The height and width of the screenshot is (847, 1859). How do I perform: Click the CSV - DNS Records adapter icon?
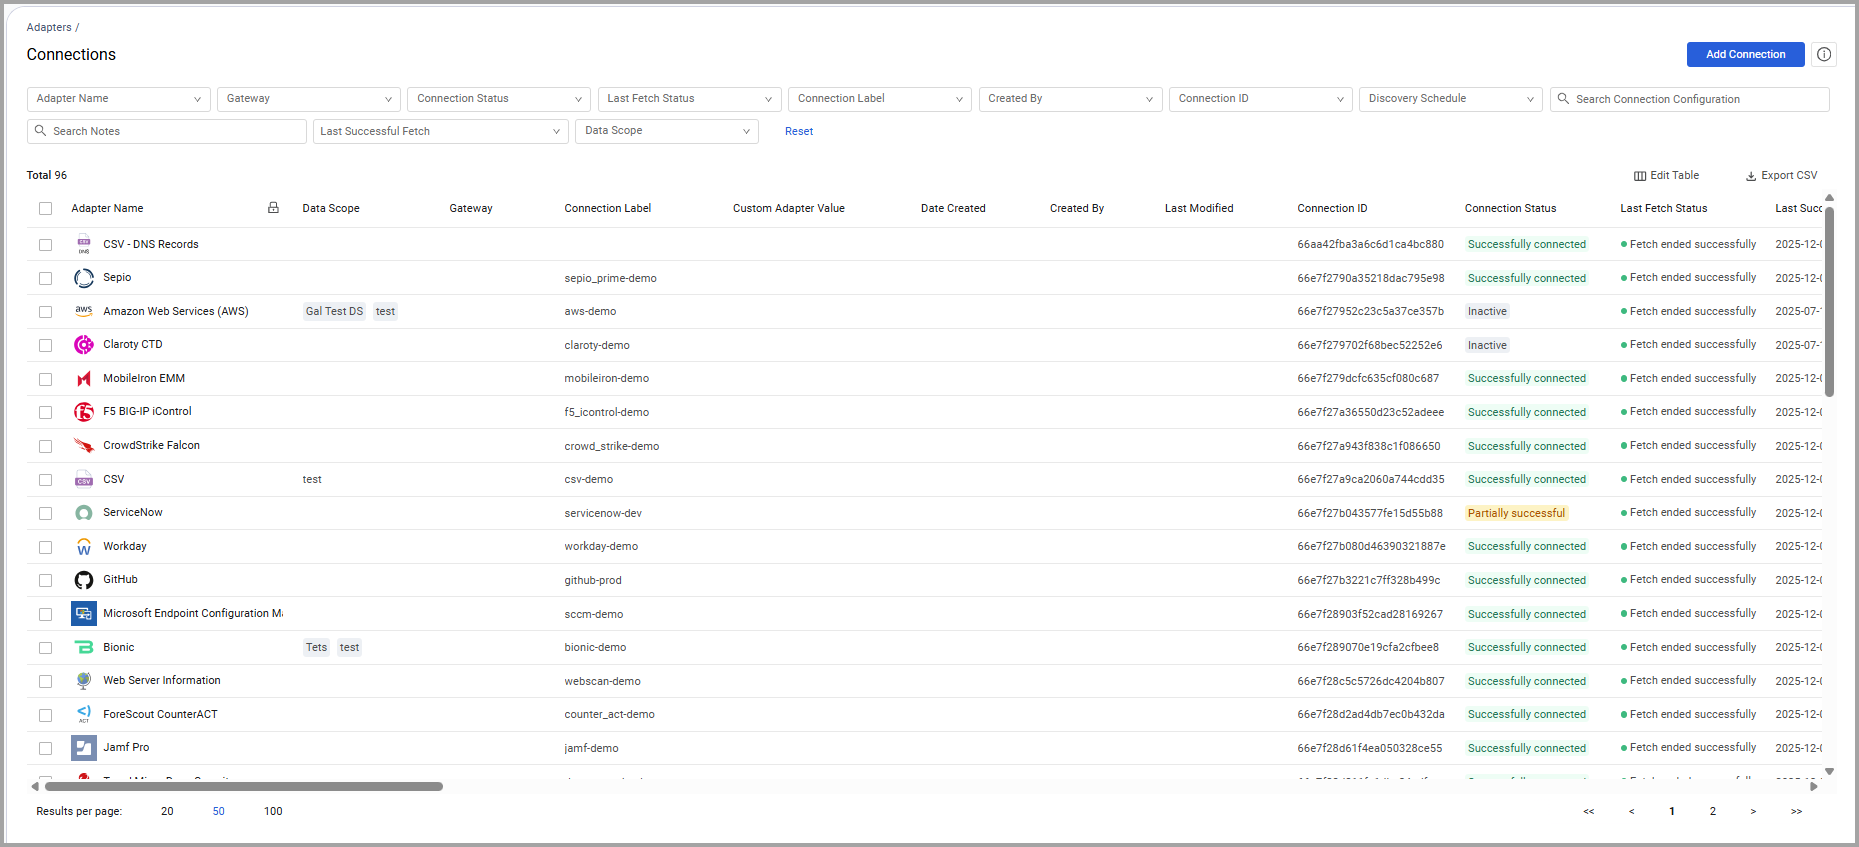[x=84, y=244]
